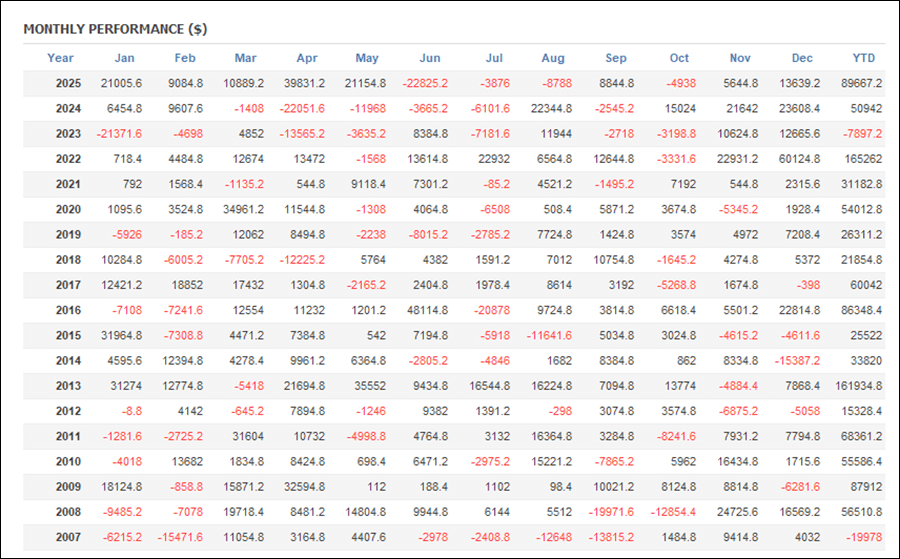The image size is (900, 559).
Task: Click the 2024 August value 22344.8
Action: coord(548,109)
